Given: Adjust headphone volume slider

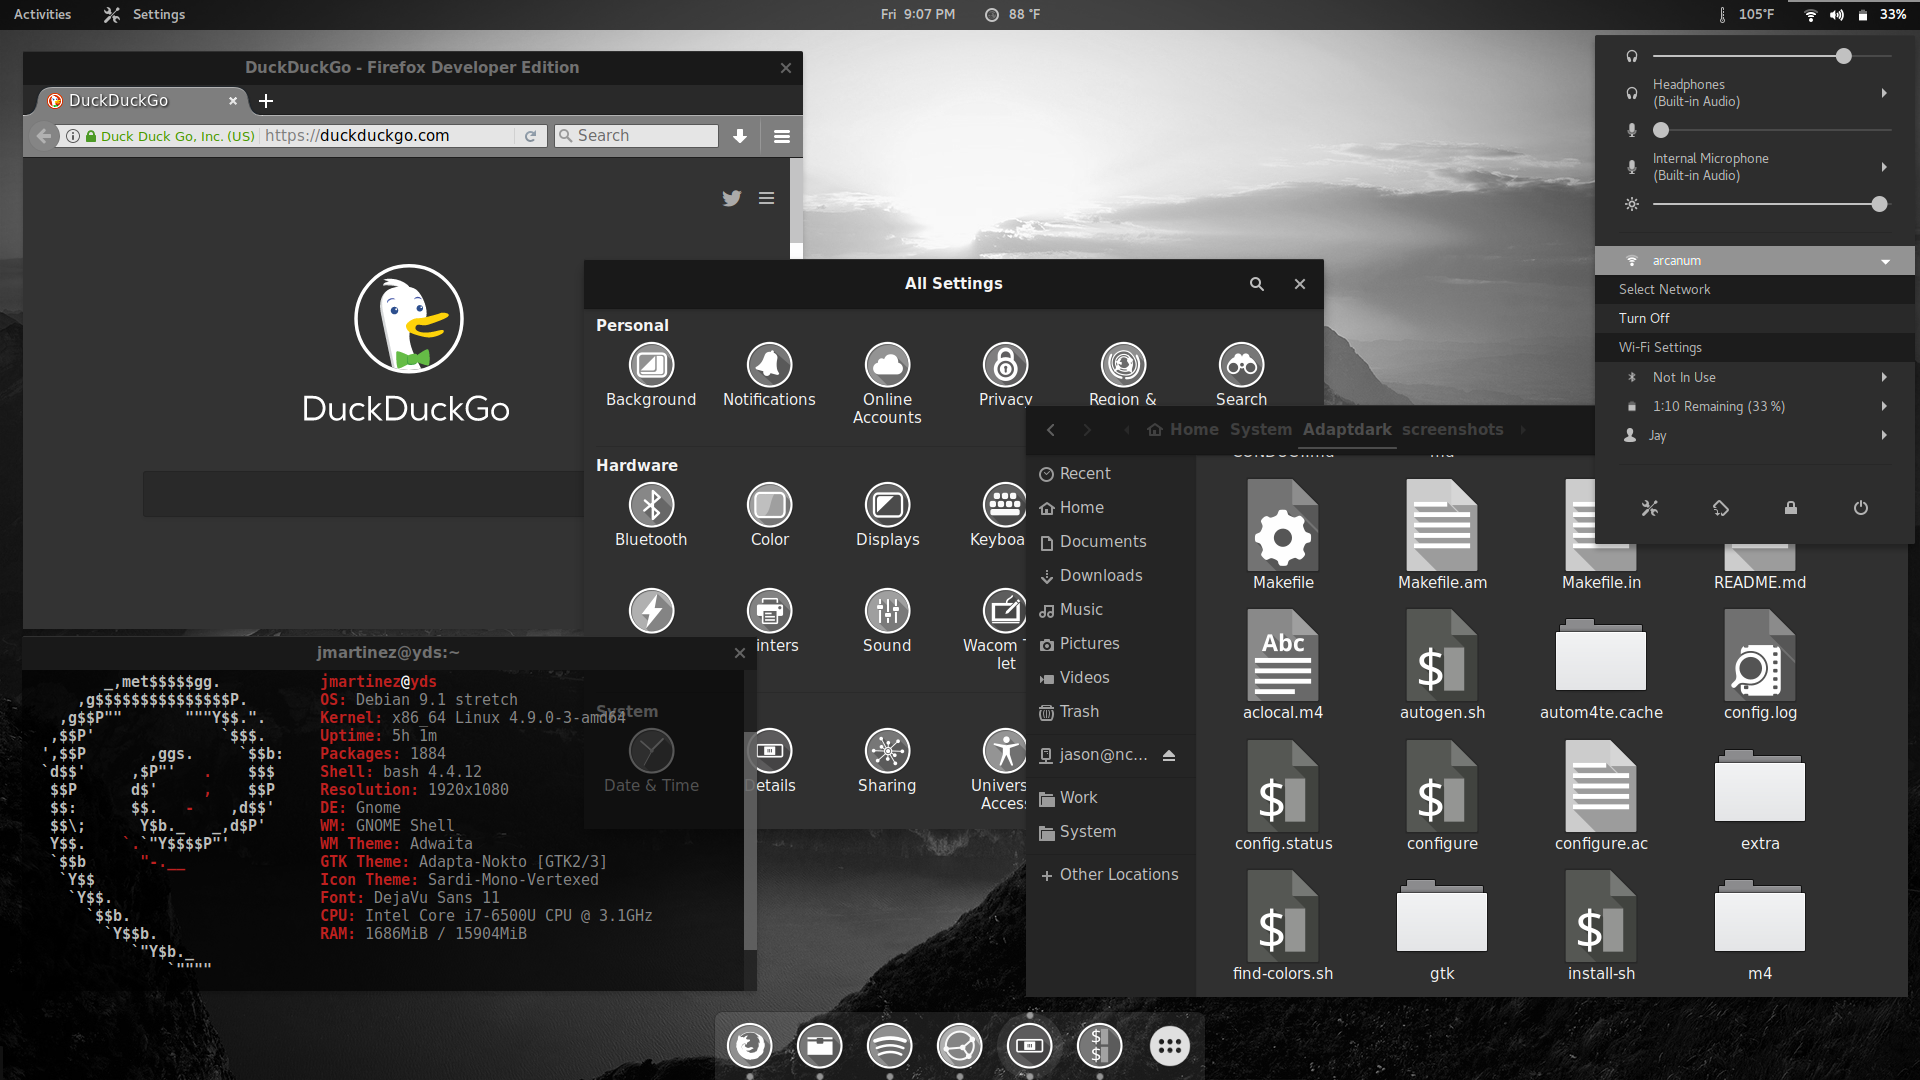Looking at the screenshot, I should coord(1771,57).
